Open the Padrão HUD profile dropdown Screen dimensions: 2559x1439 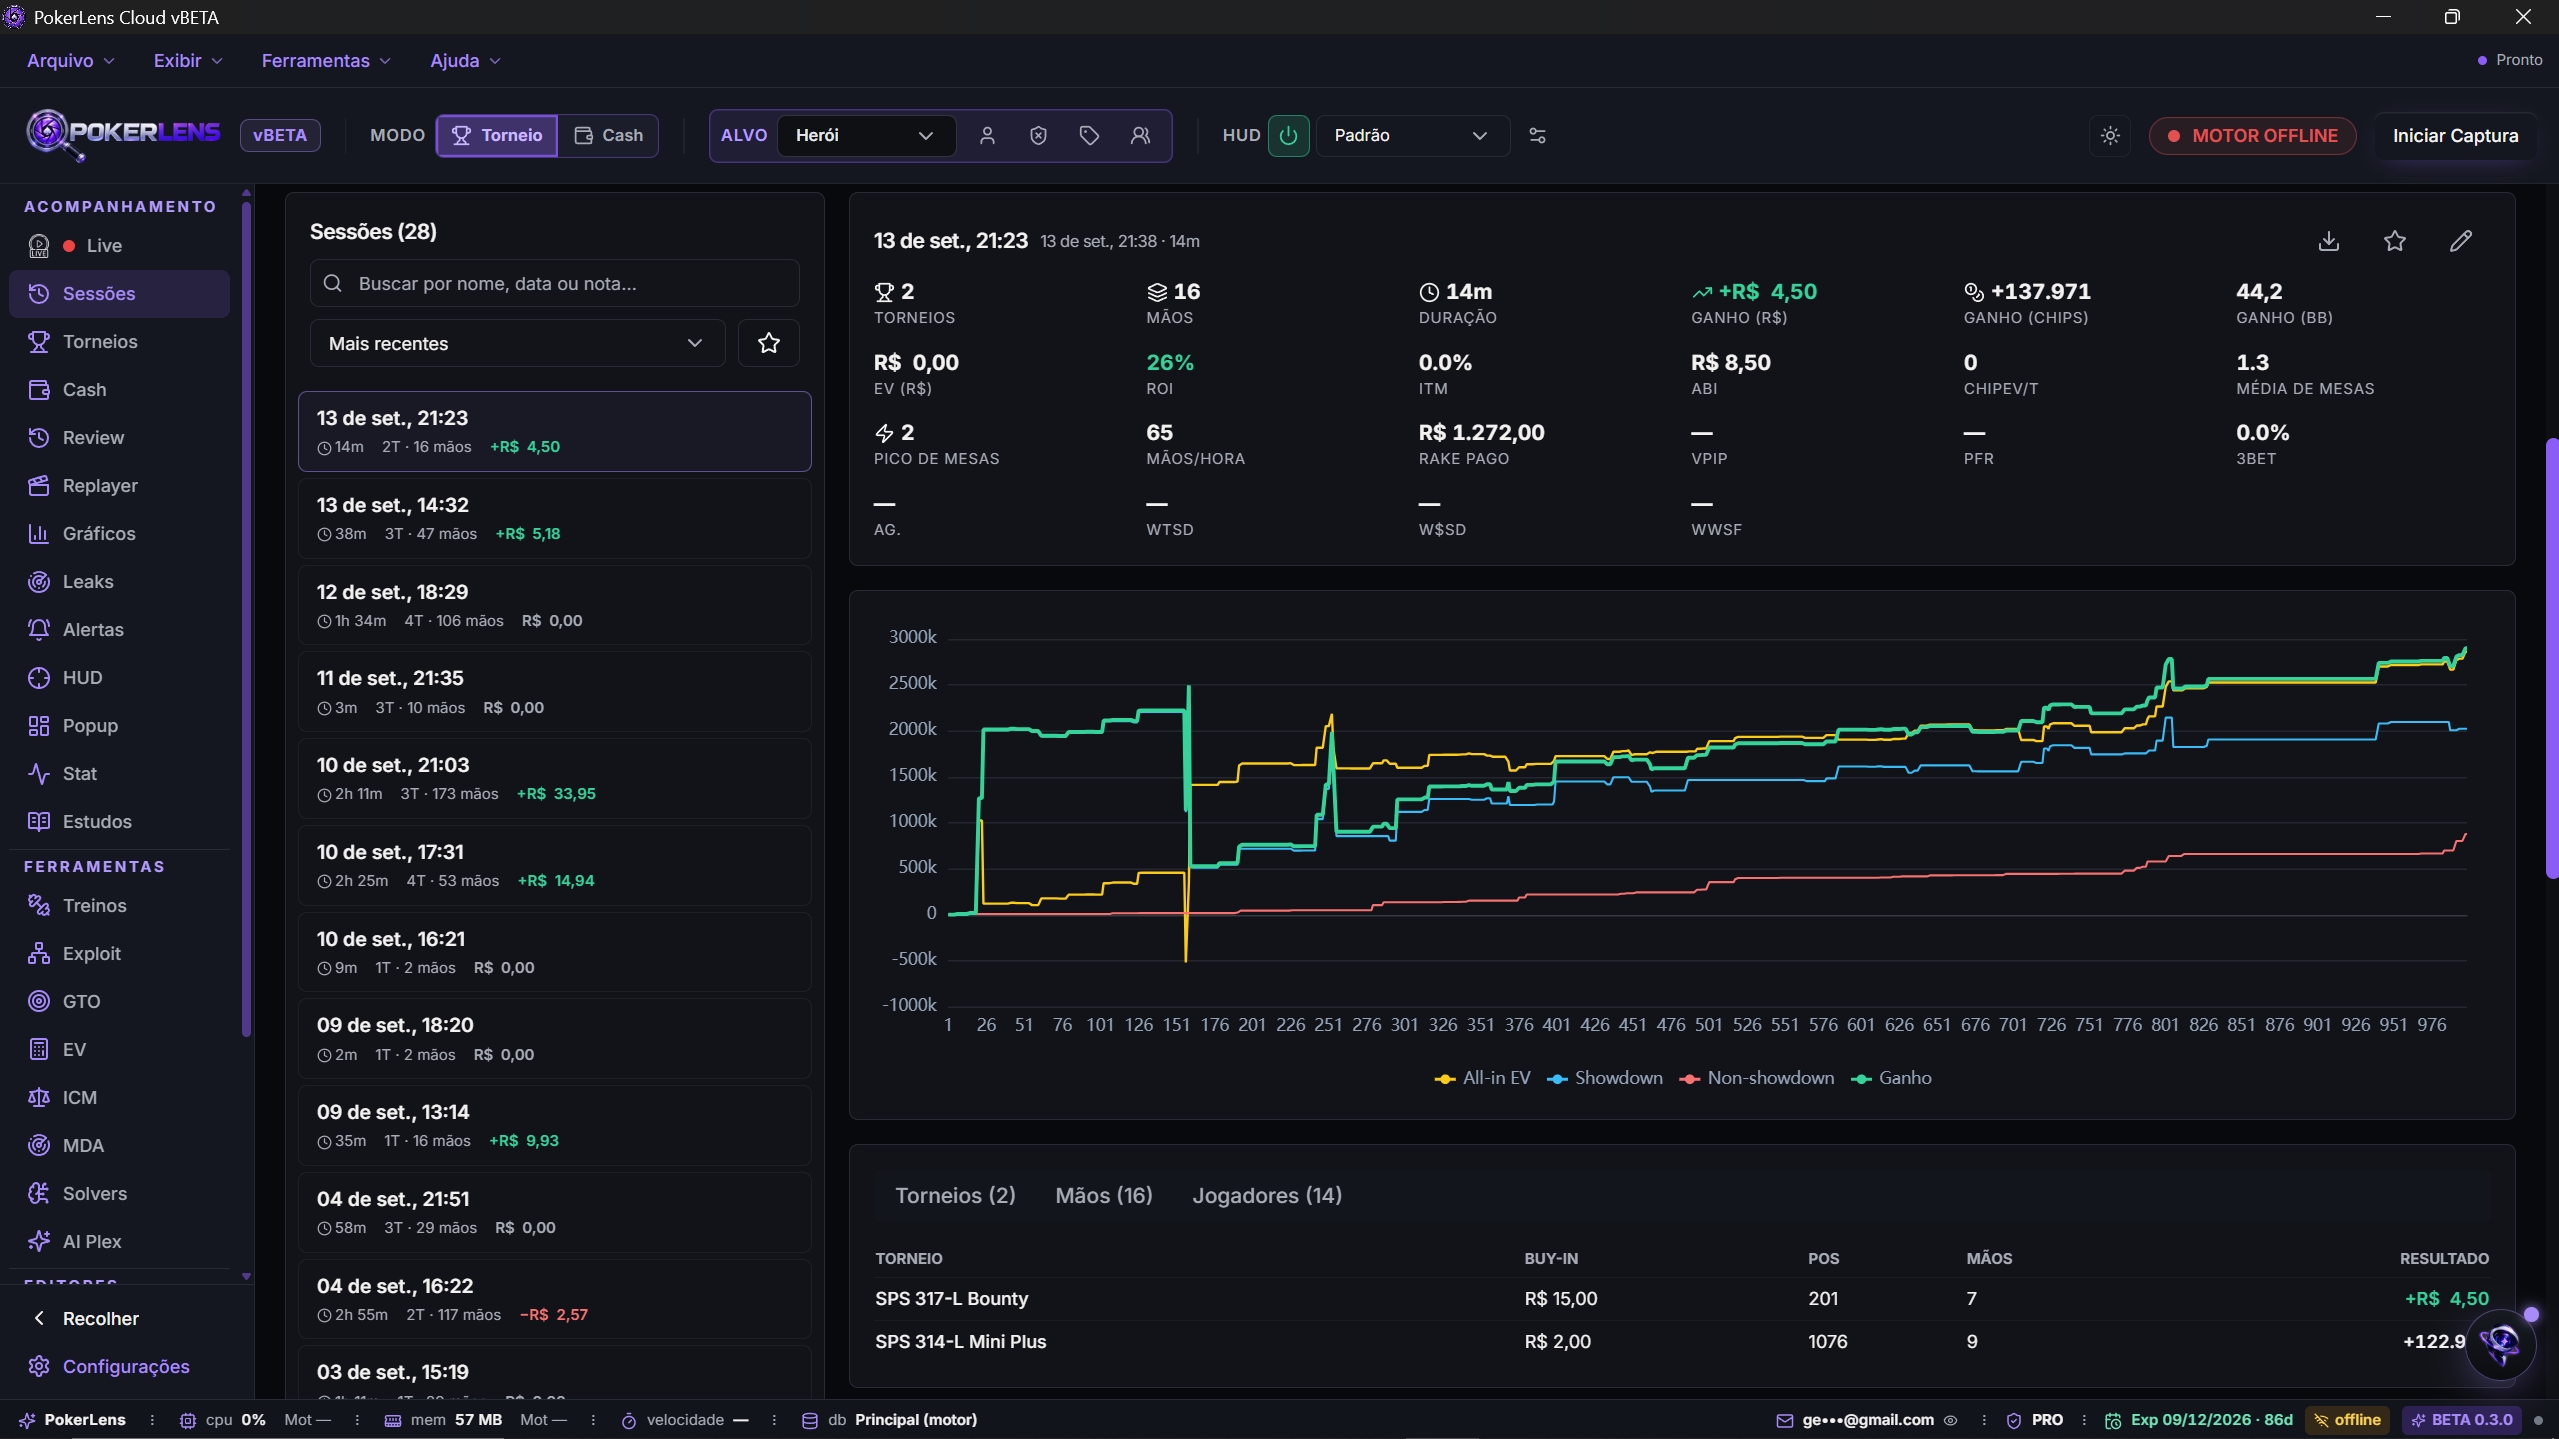point(1412,136)
